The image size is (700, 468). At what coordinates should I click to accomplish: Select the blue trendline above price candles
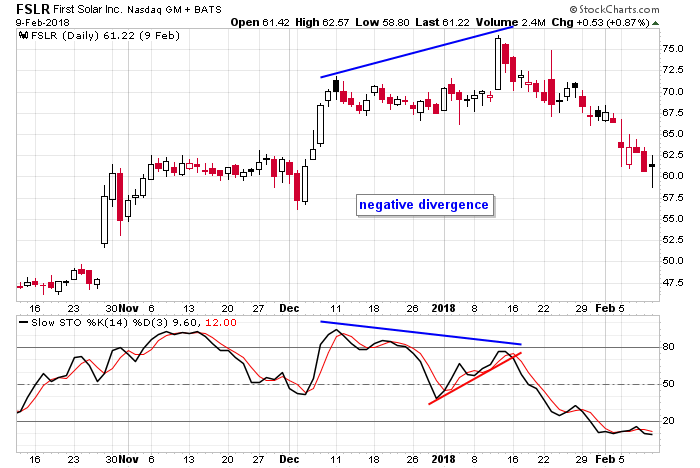click(418, 51)
